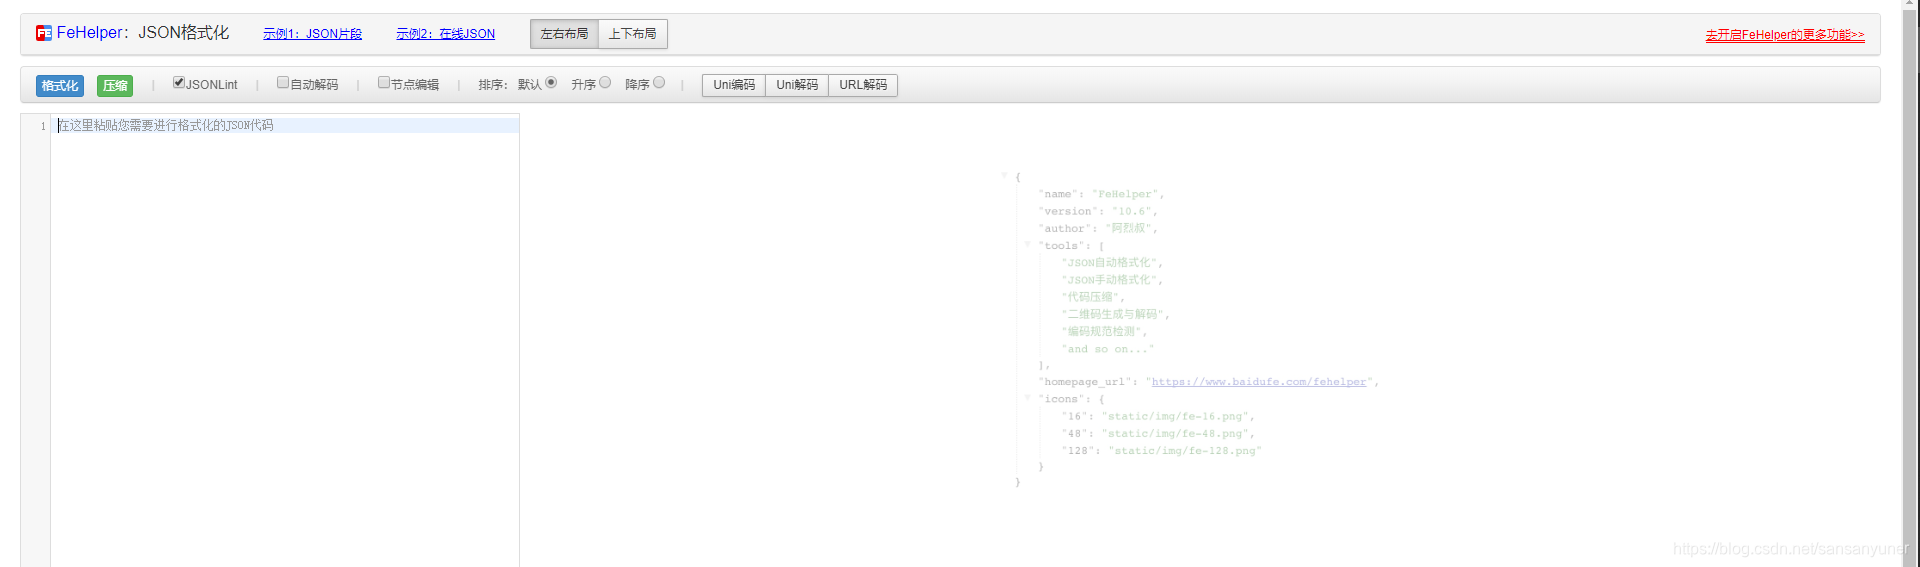1920x567 pixels.
Task: Enable the 自动解码 checkbox
Action: (x=283, y=83)
